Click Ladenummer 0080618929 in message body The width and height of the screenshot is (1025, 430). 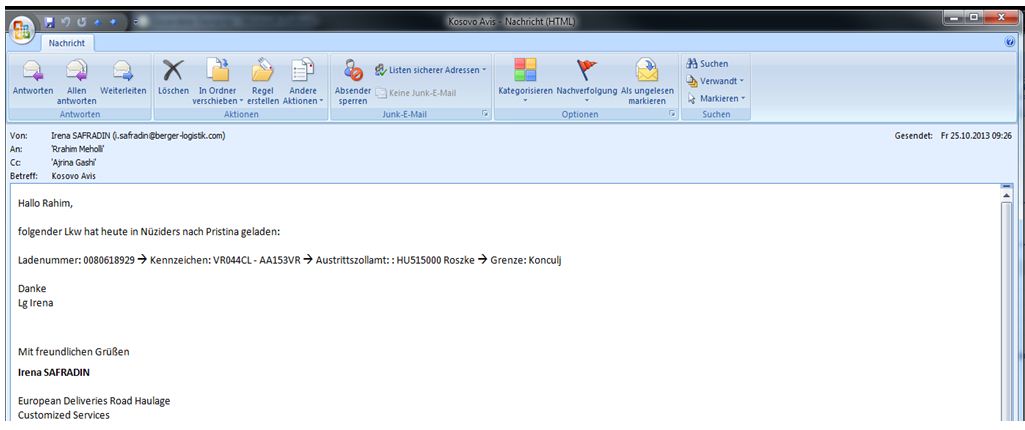[76, 260]
